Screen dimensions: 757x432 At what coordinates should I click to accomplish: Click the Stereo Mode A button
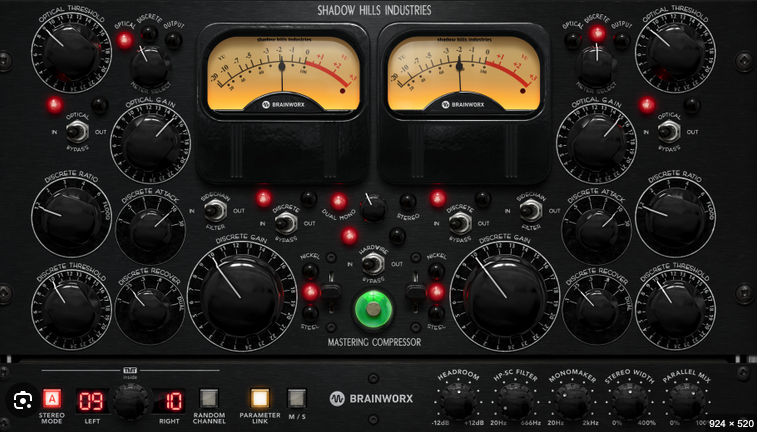coord(52,399)
